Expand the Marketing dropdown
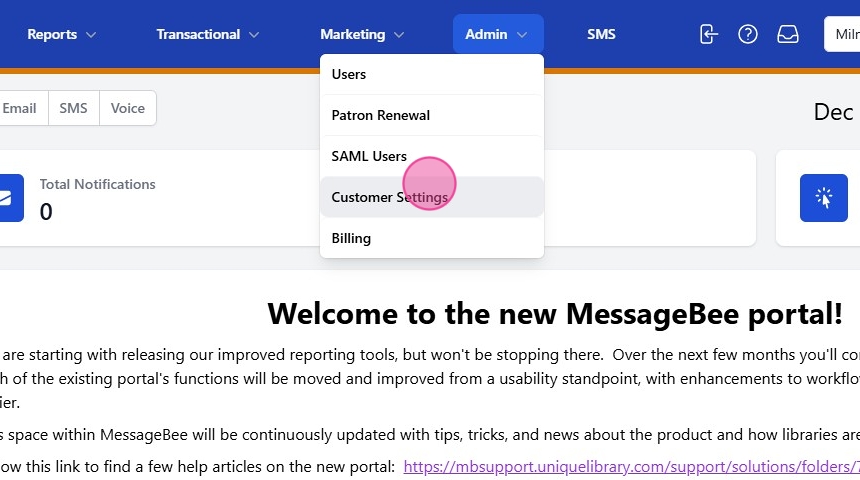The width and height of the screenshot is (860, 480). pos(362,34)
